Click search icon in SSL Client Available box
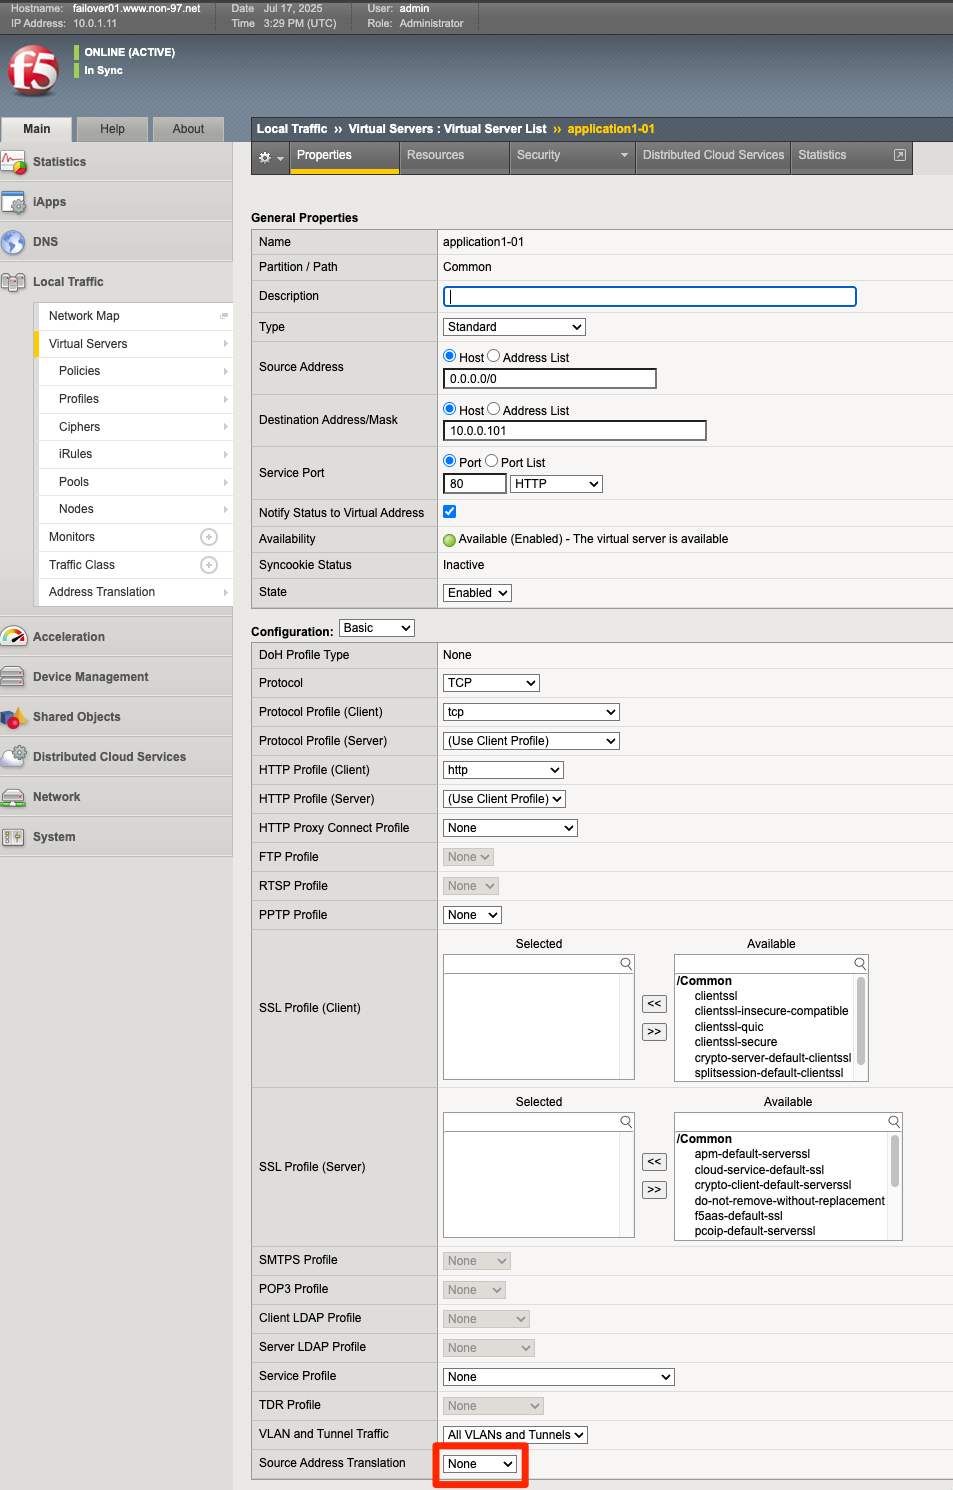Screen dimensions: 953x1490 860,964
